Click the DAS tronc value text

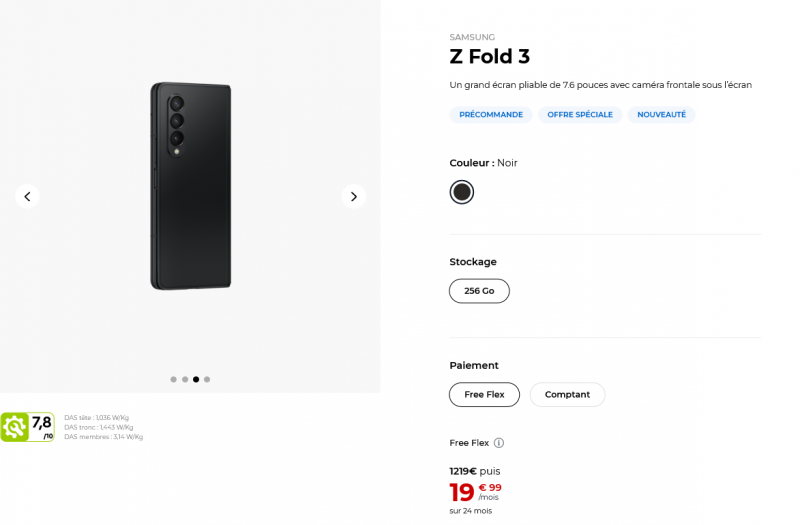[x=98, y=427]
